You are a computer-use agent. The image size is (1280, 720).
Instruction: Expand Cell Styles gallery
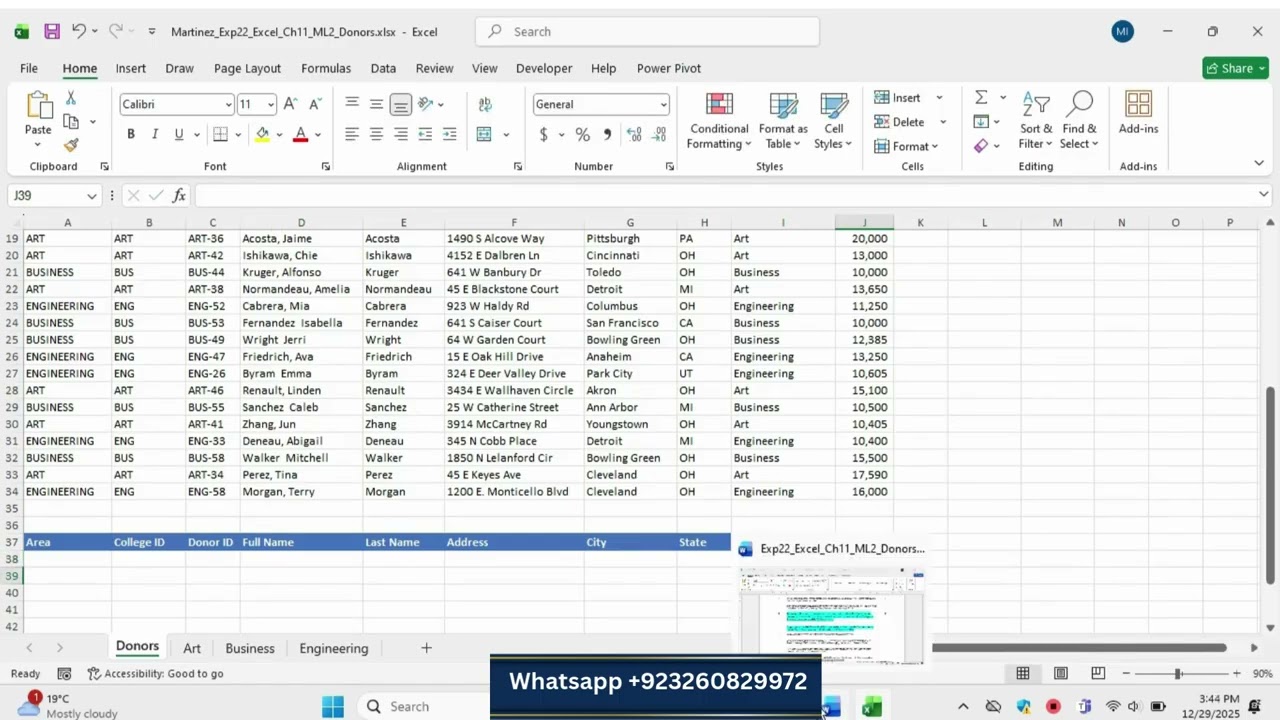(834, 121)
